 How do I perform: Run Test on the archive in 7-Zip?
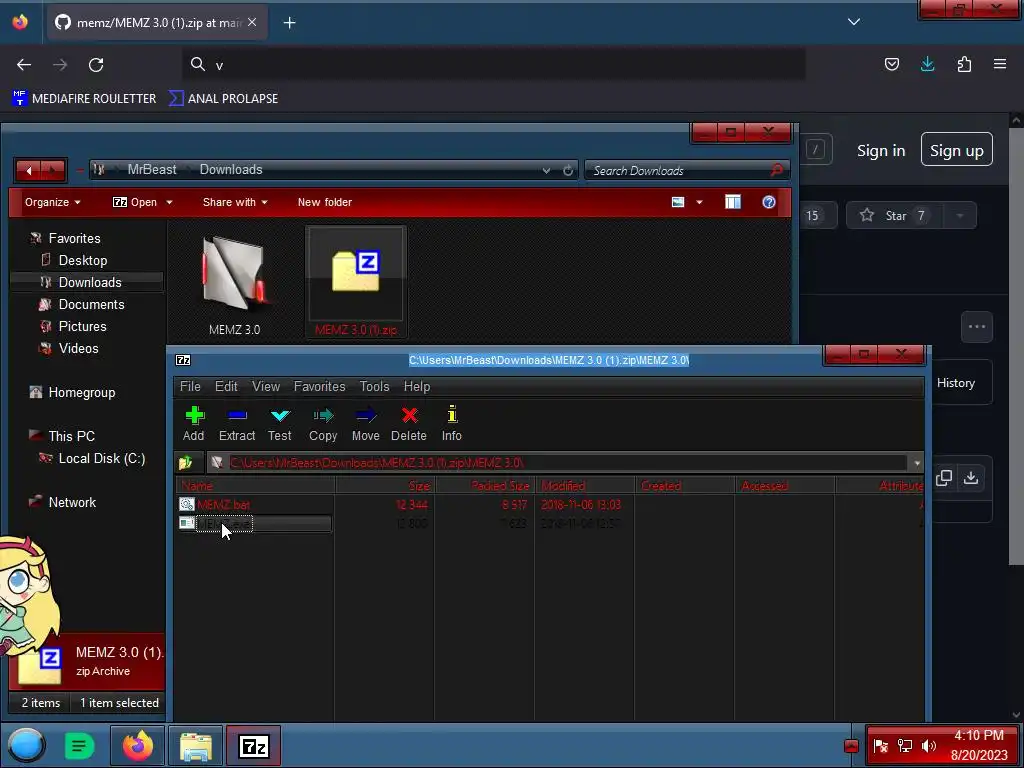pyautogui.click(x=280, y=423)
